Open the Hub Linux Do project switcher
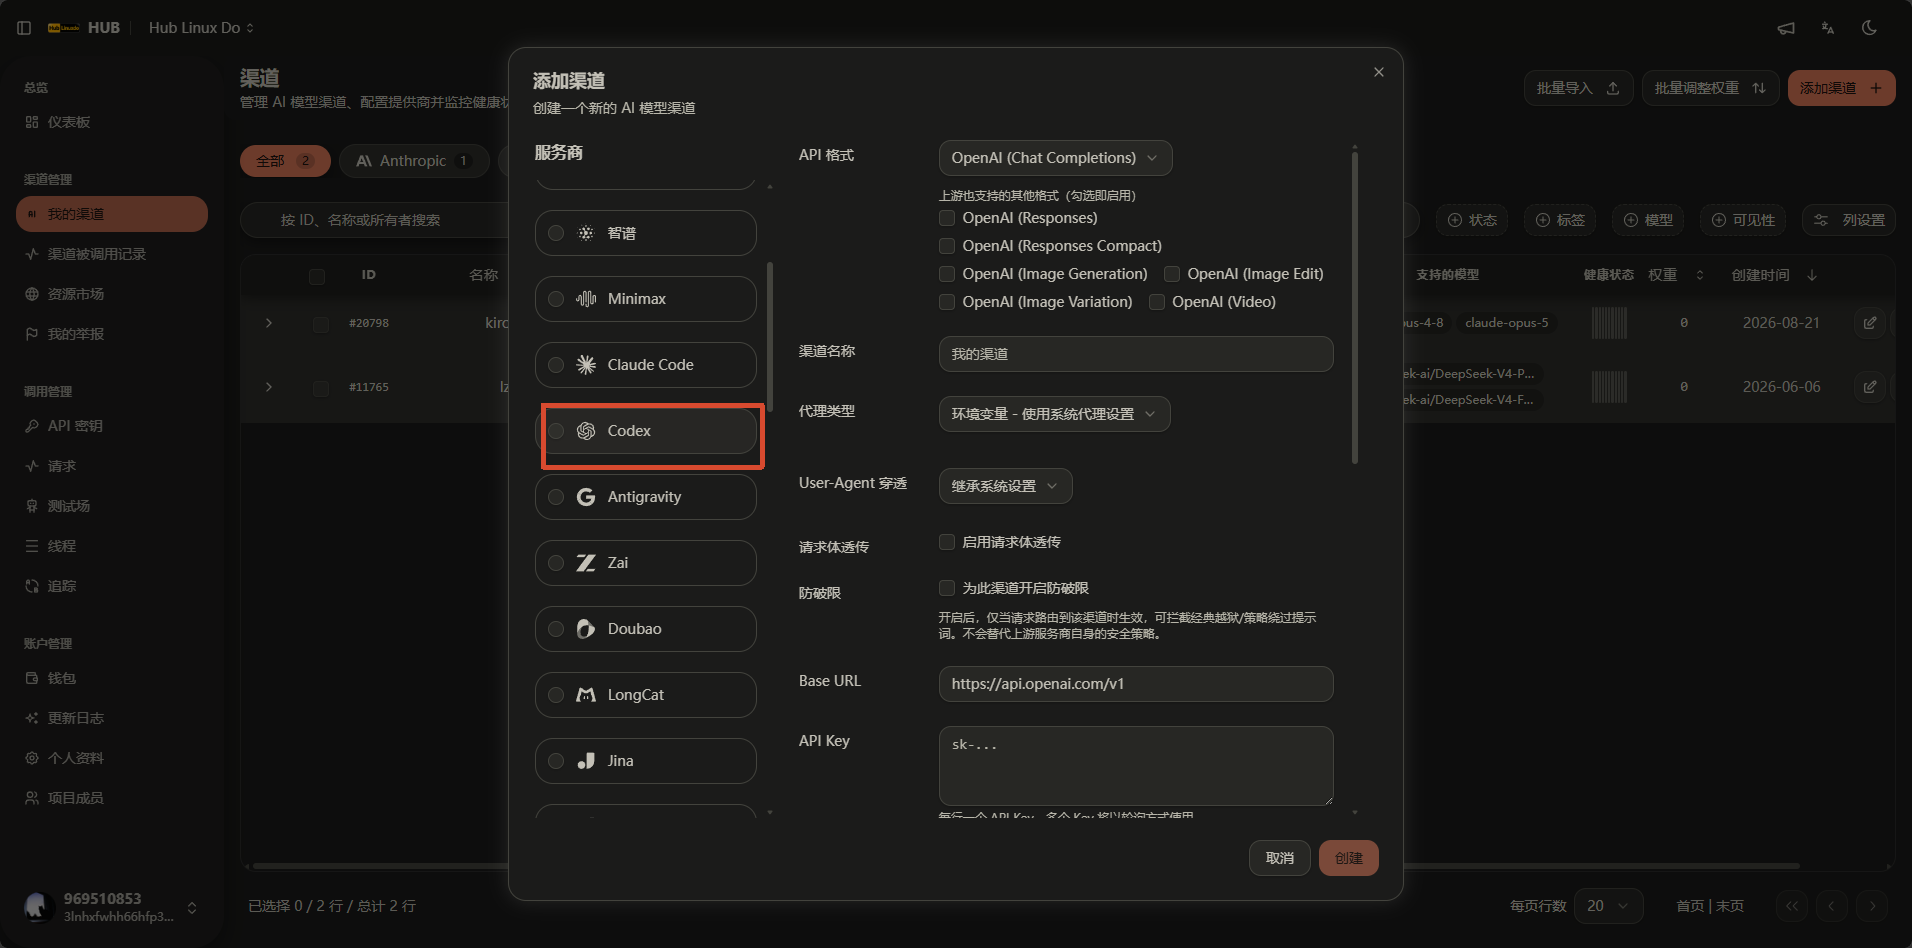This screenshot has height=948, width=1912. 201,28
